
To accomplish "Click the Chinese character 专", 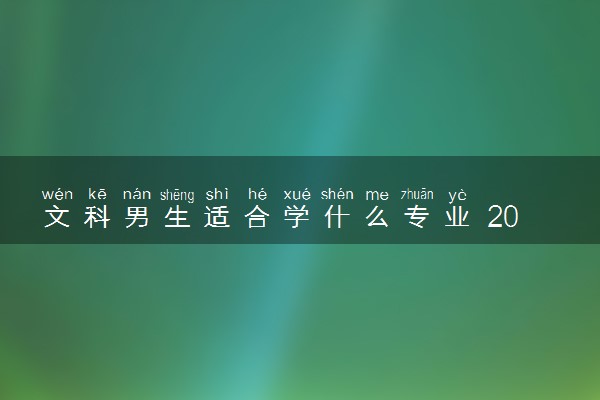I will pos(417,217).
